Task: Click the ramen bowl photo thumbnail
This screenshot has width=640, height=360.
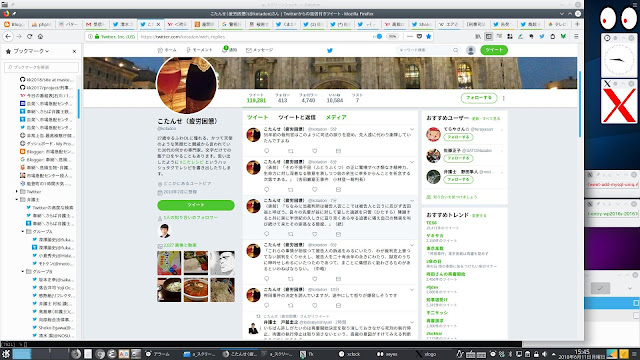Action: point(196,290)
